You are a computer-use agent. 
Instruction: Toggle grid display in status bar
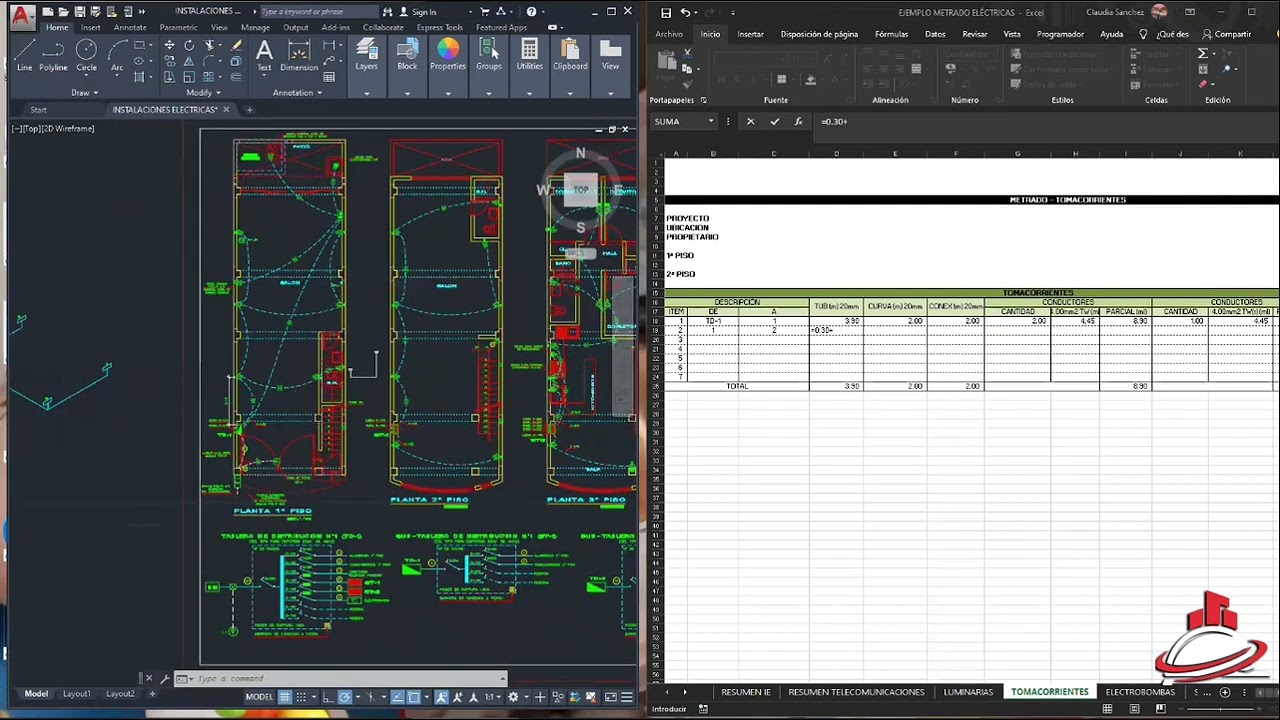[285, 697]
